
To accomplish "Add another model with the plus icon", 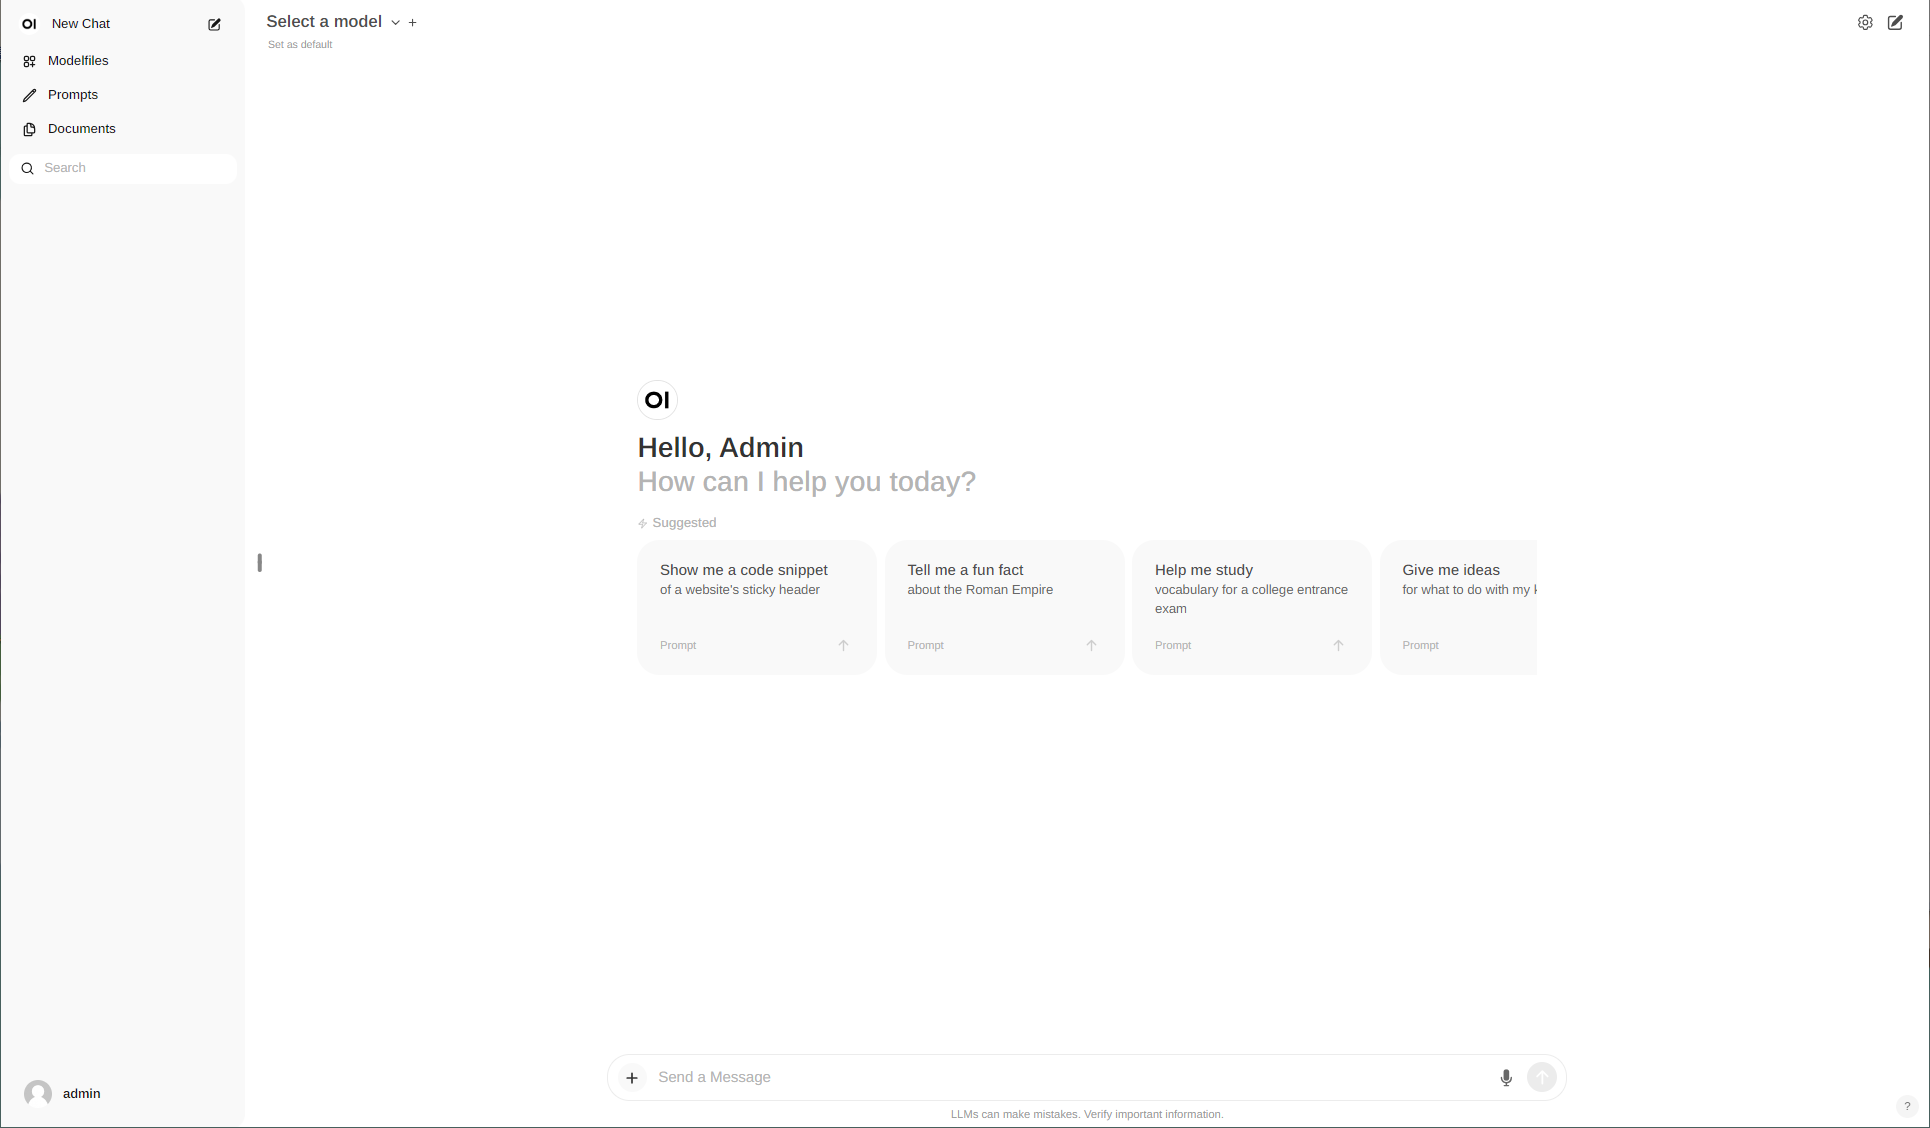I will click(413, 22).
